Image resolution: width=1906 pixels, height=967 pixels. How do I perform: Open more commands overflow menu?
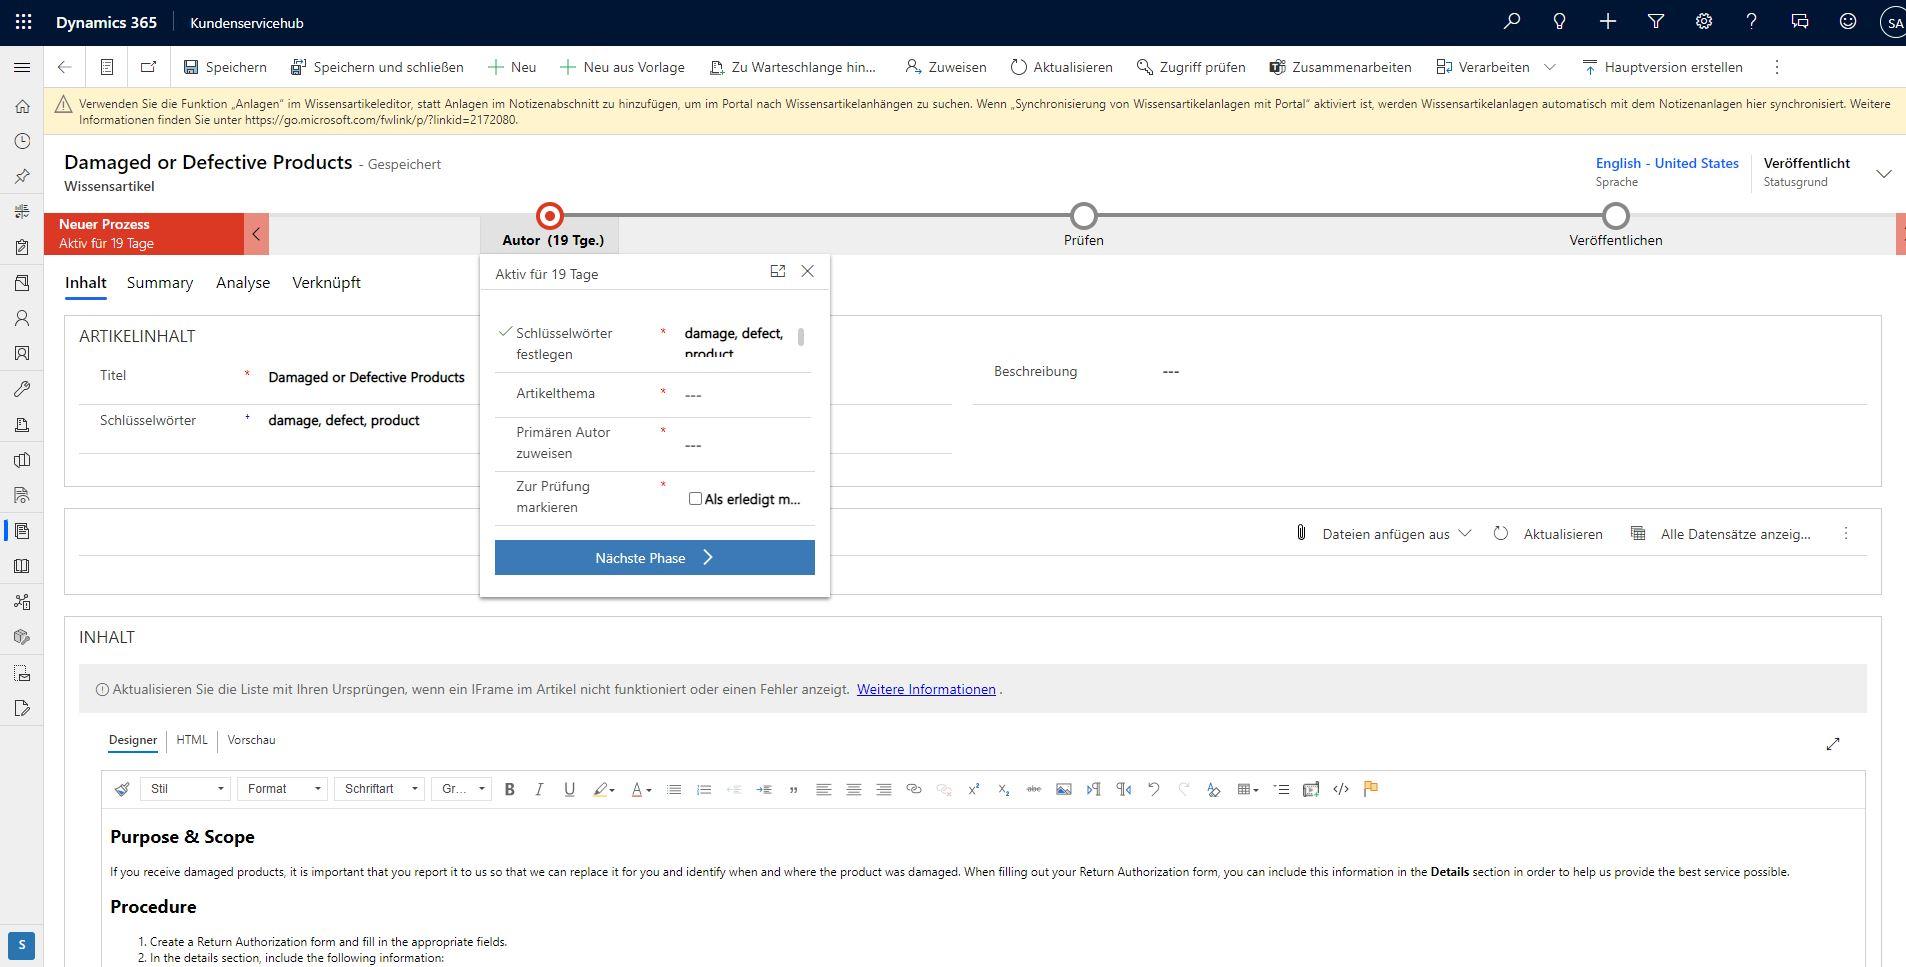(x=1777, y=67)
